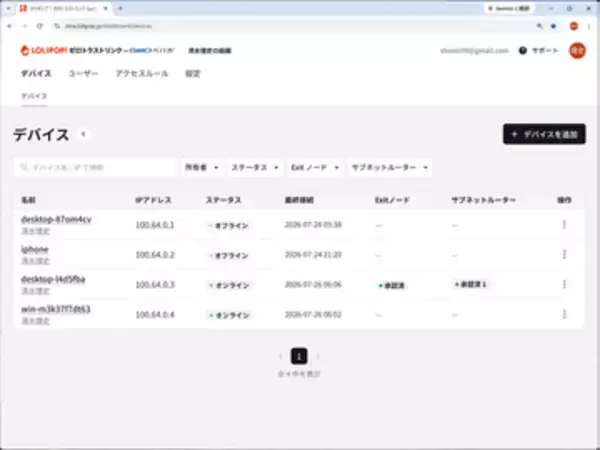Click オンライン status of win-m3k37f7dt63
The width and height of the screenshot is (600, 450).
229,315
